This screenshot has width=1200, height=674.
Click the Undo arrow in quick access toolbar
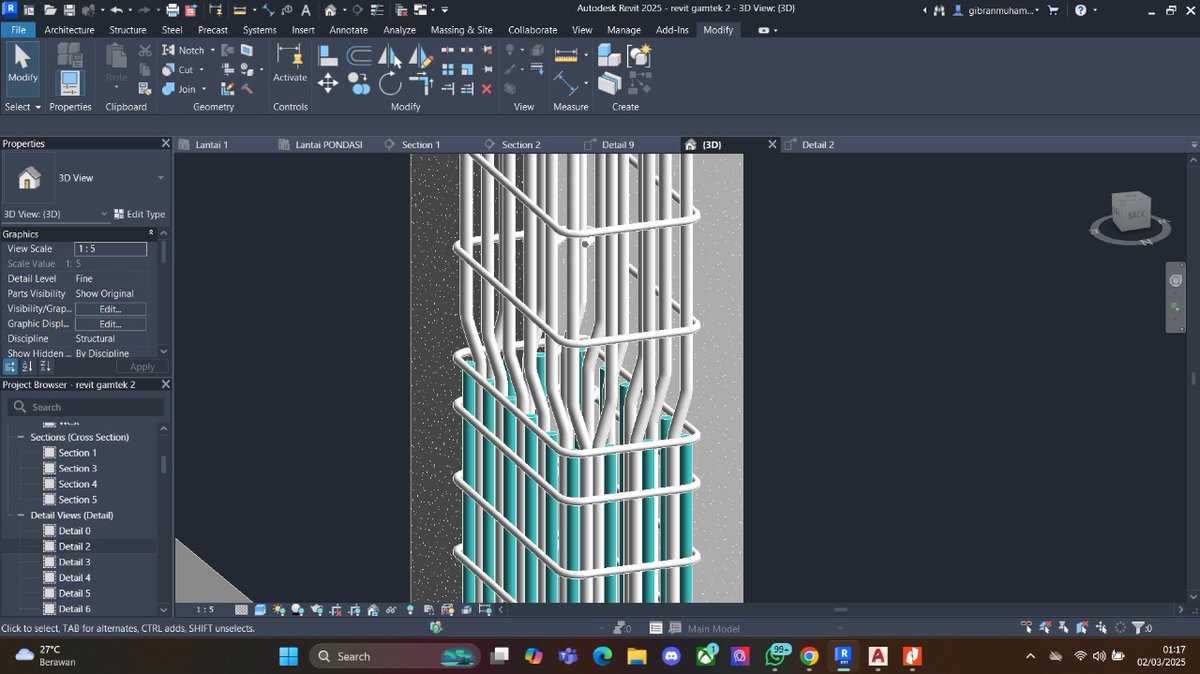tap(116, 10)
